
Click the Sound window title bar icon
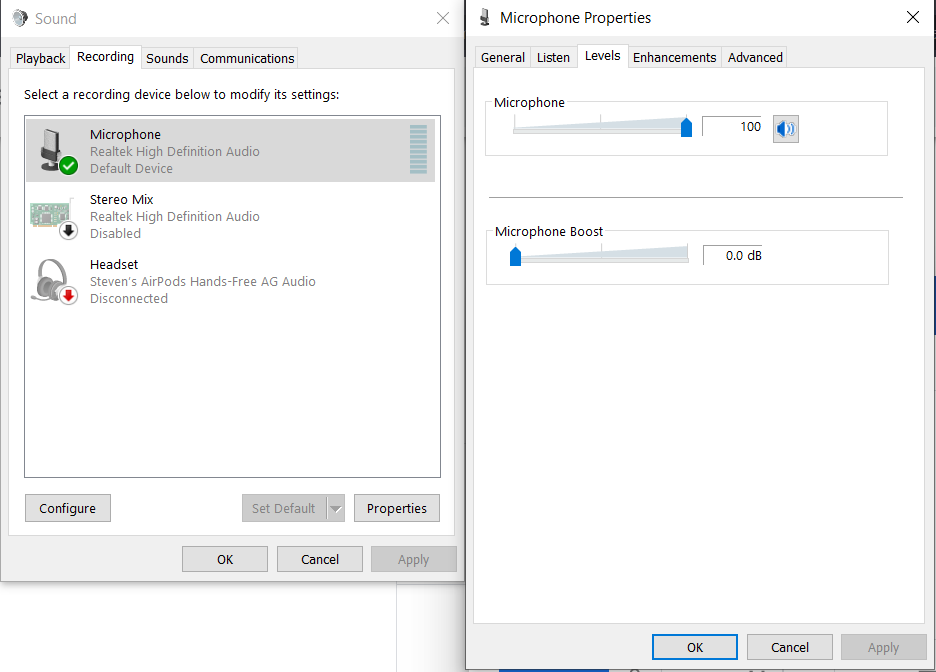22,18
